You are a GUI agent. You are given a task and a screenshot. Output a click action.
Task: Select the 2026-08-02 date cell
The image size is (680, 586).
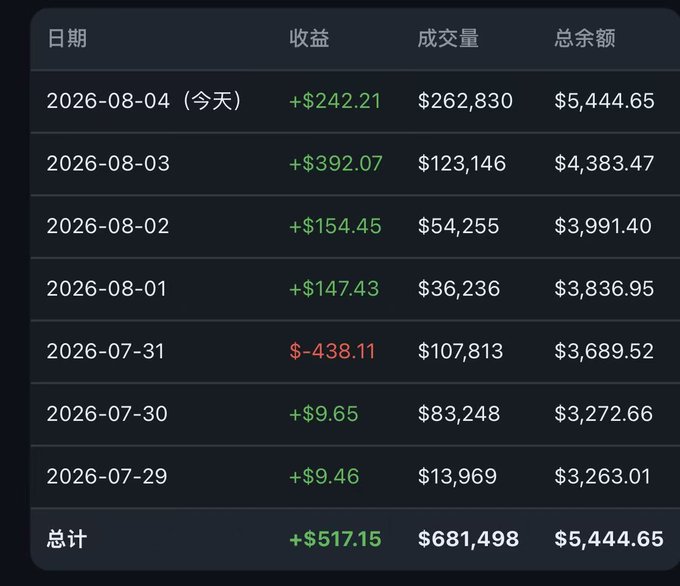click(108, 226)
